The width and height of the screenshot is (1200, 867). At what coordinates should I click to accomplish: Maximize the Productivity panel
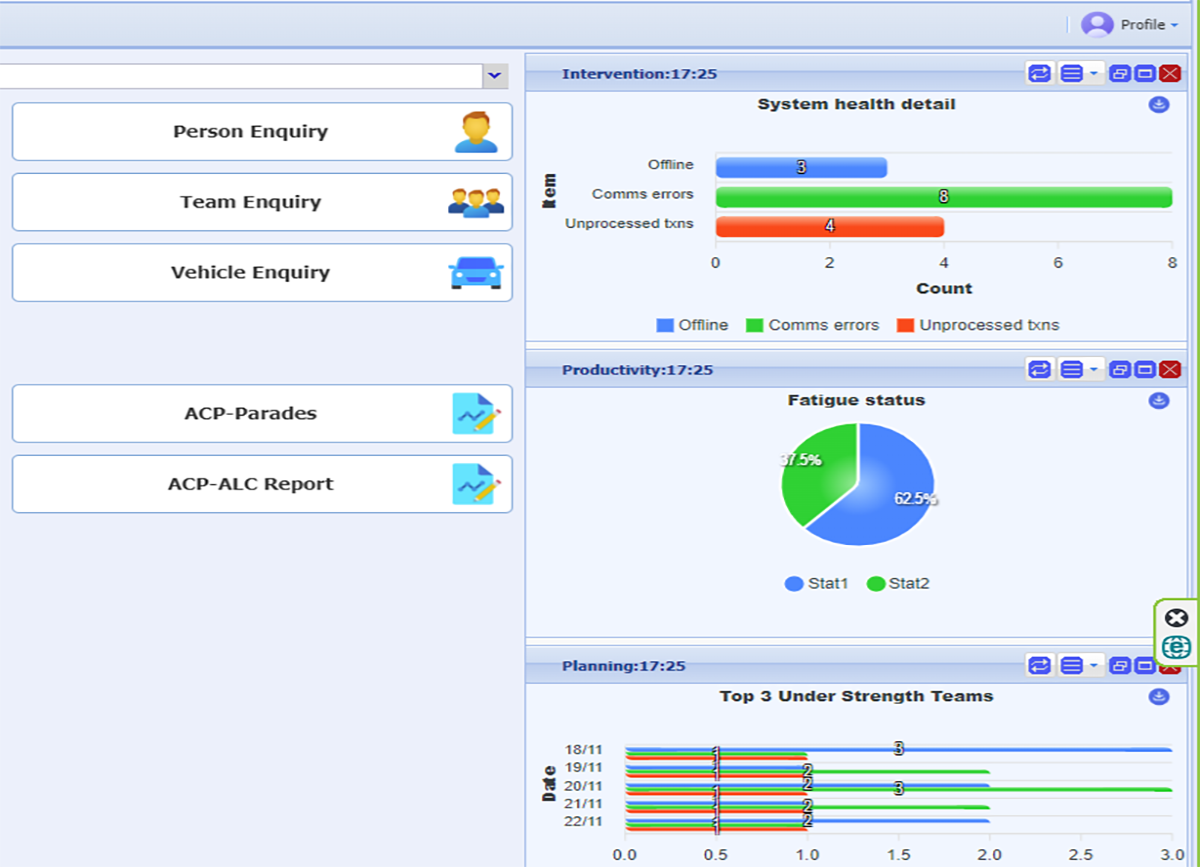click(1145, 370)
